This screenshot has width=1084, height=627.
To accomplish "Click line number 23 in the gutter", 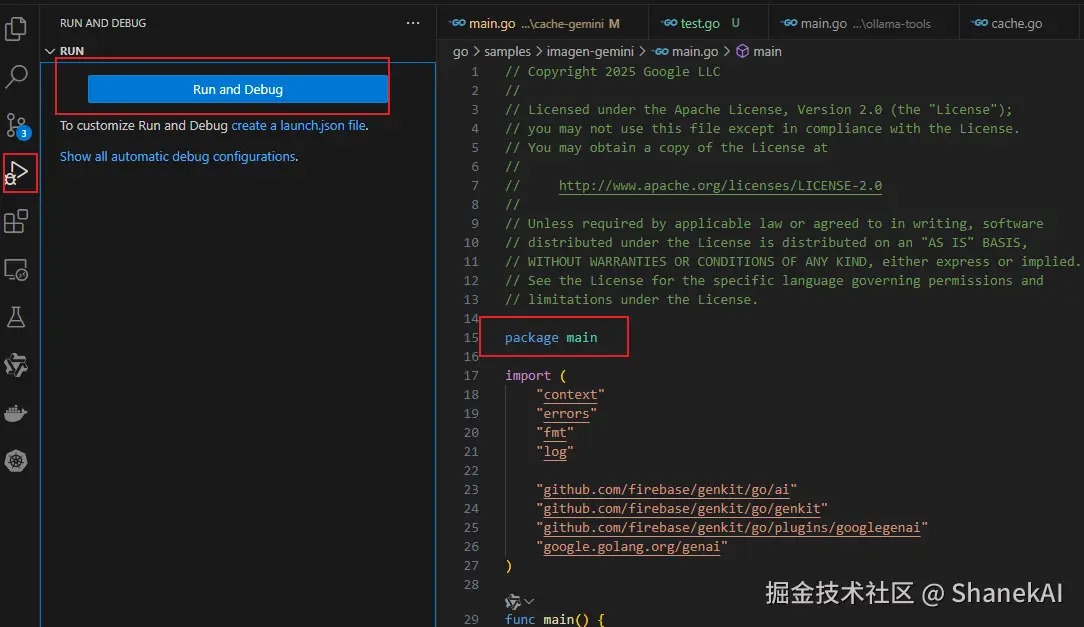I will coord(471,489).
